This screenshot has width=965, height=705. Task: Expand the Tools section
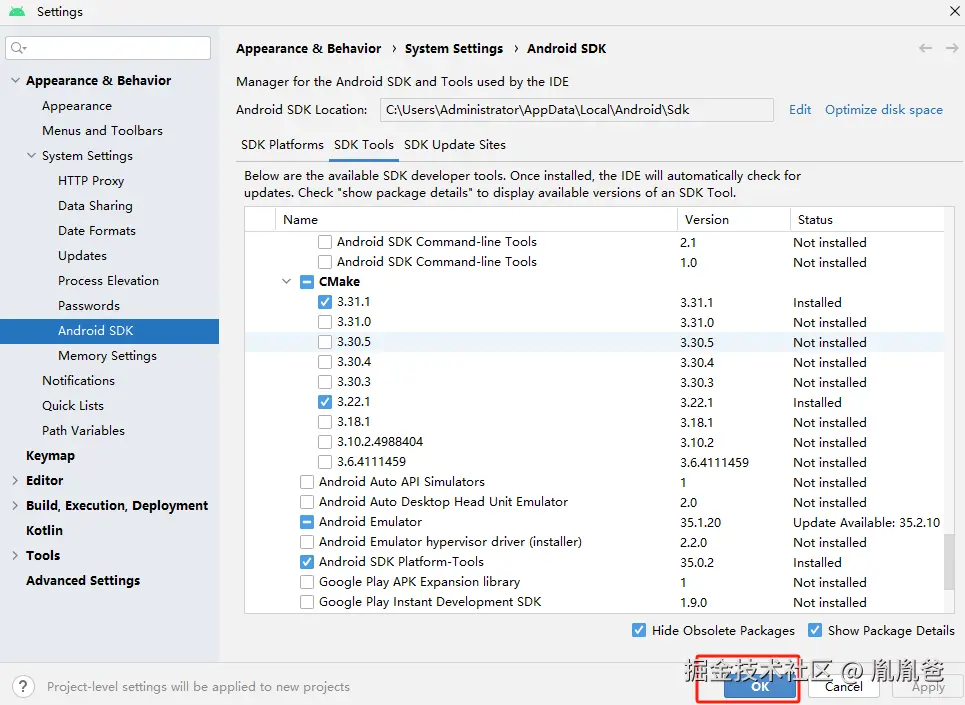click(15, 556)
